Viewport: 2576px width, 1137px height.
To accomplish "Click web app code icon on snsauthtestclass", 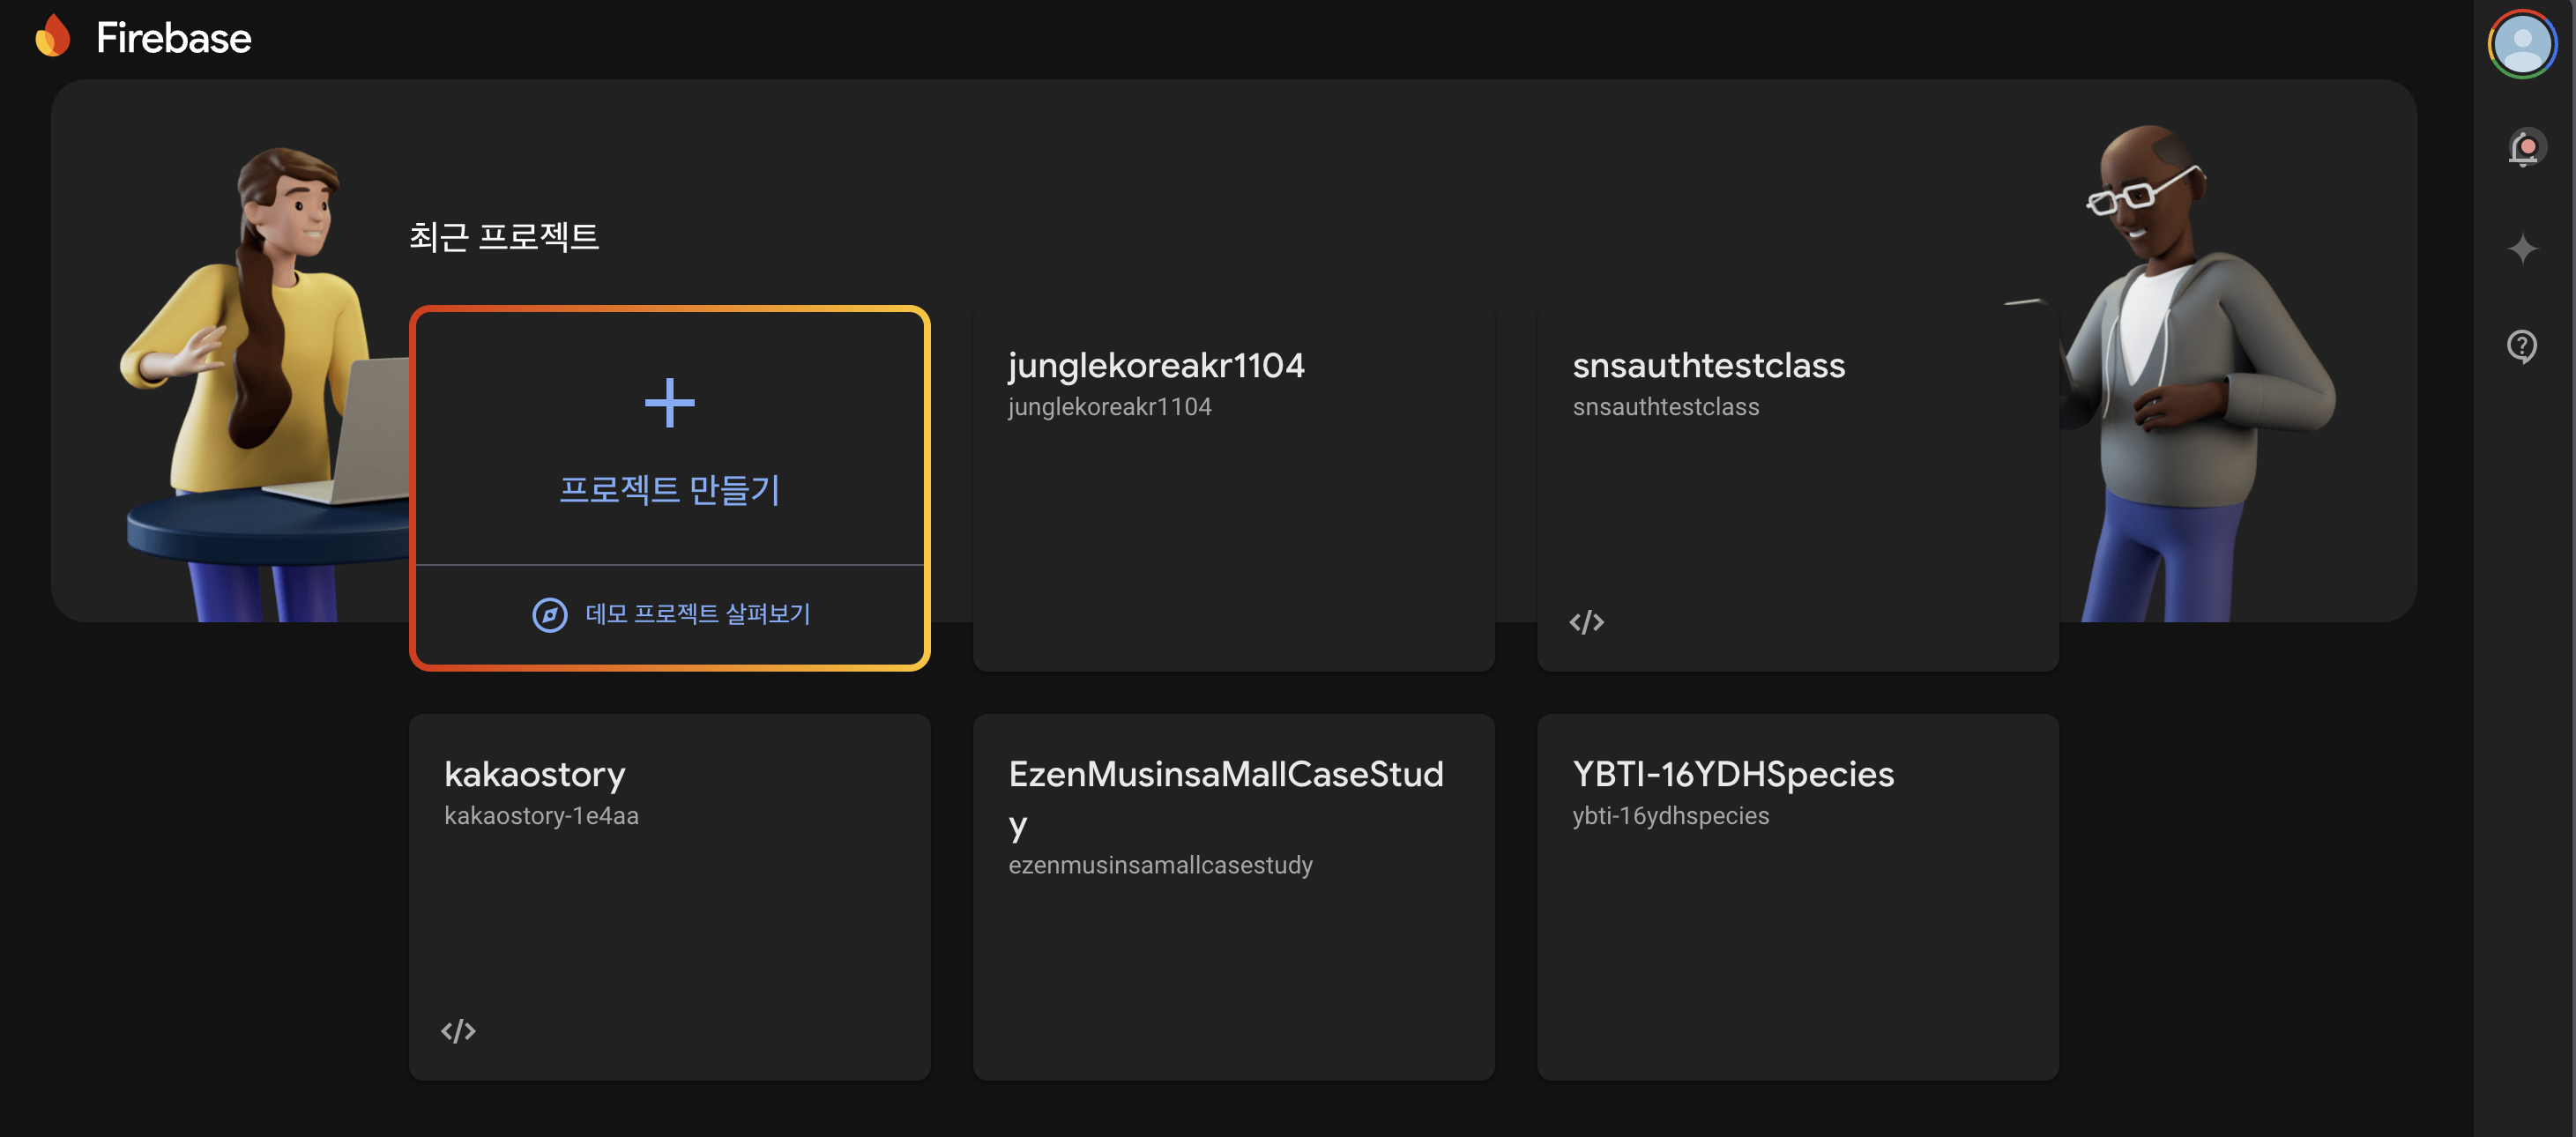I will coord(1586,622).
